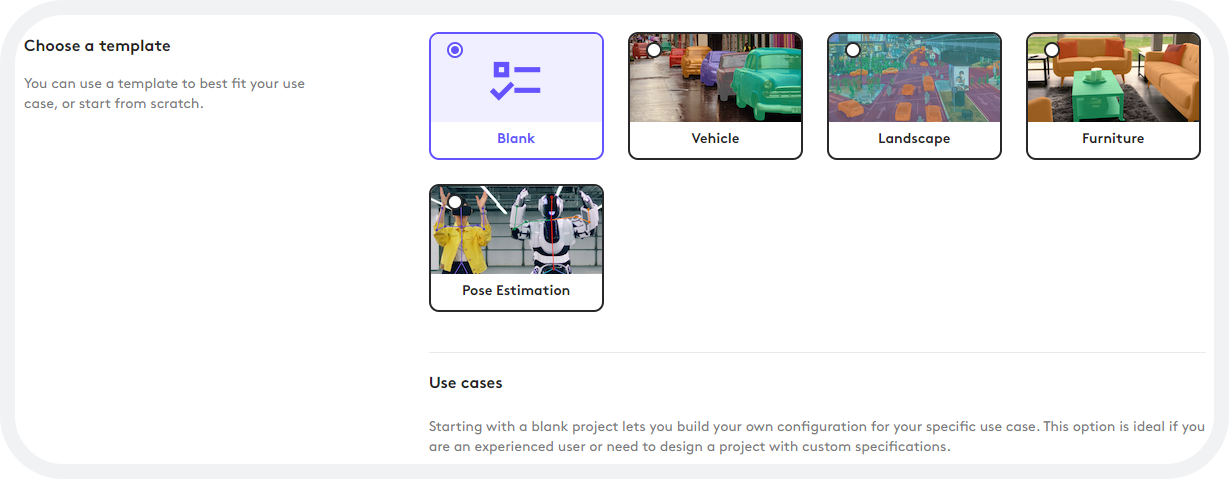Click the Vehicle template label

point(715,138)
